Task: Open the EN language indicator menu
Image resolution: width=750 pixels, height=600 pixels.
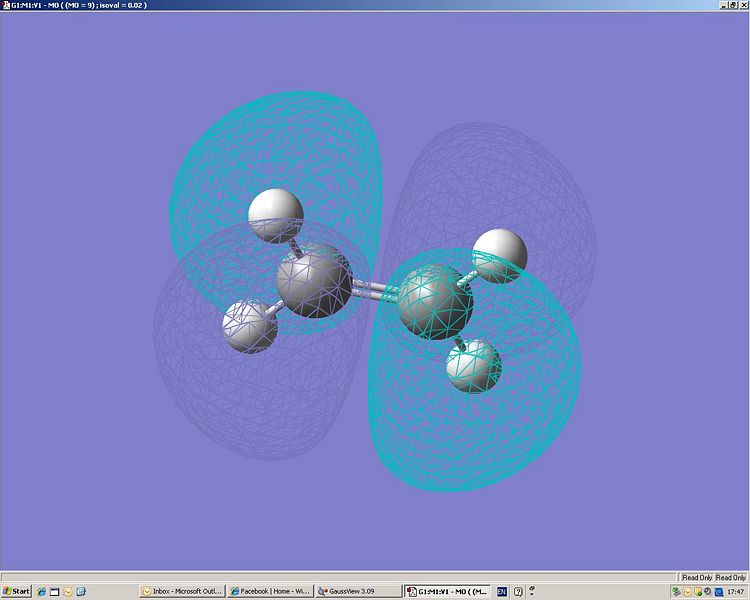Action: pos(501,592)
